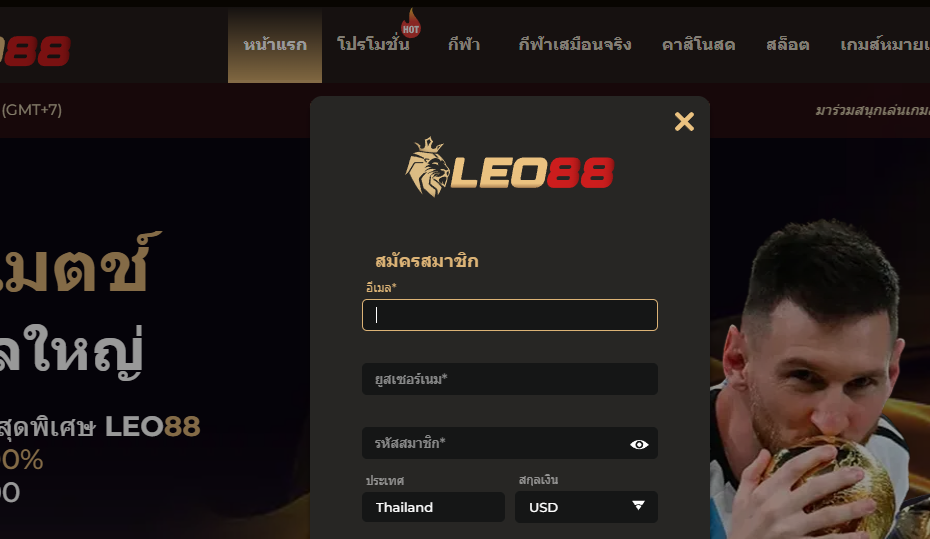This screenshot has height=539, width=930.
Task: Focus the อีเมล email input field
Action: point(509,315)
